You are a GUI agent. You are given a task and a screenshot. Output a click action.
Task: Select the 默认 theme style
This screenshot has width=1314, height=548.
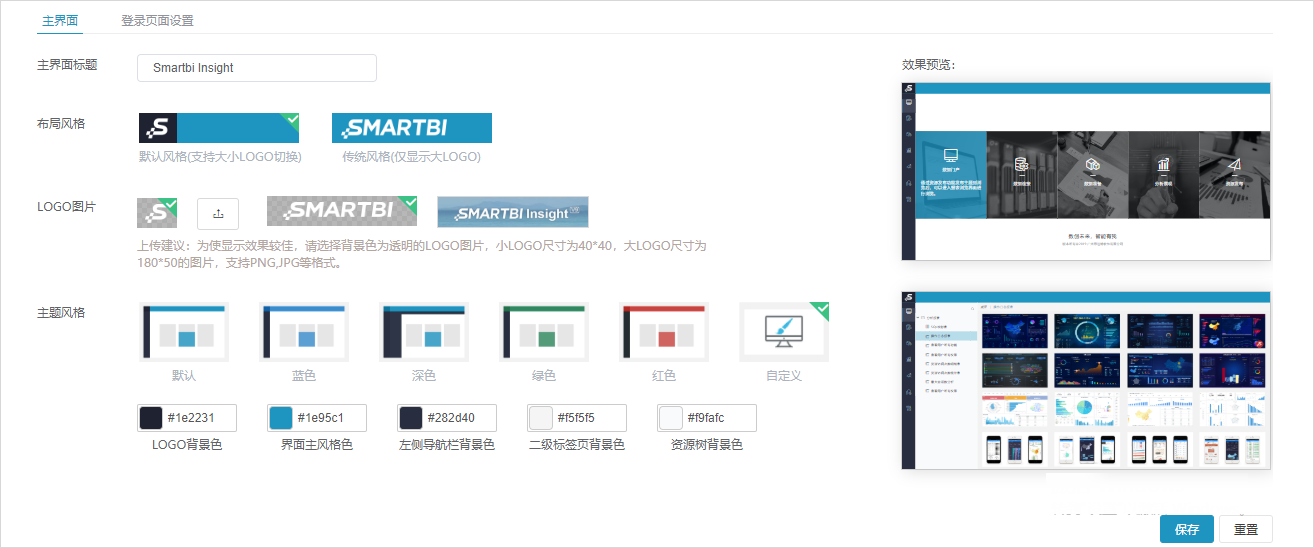[x=184, y=332]
